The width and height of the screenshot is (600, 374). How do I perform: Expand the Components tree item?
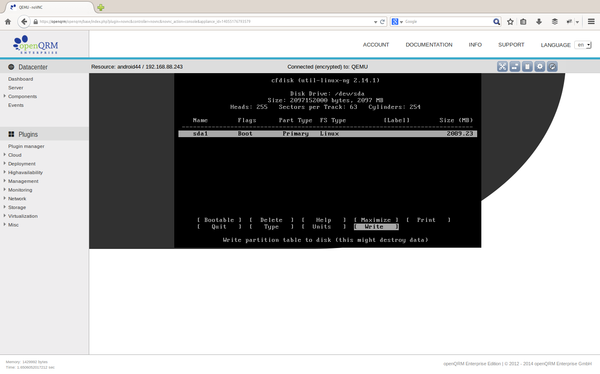coord(5,96)
